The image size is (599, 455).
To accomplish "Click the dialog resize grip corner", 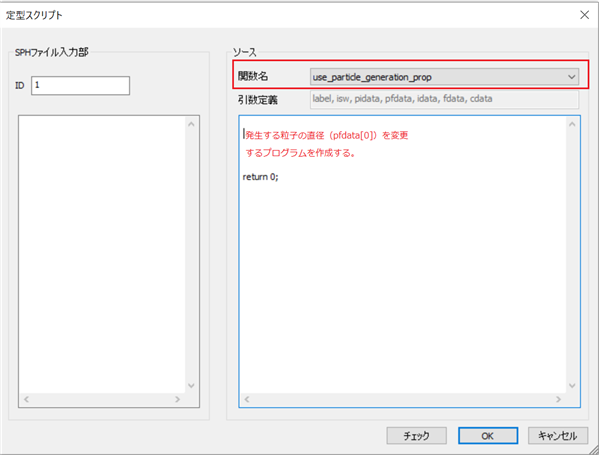I will point(594,450).
